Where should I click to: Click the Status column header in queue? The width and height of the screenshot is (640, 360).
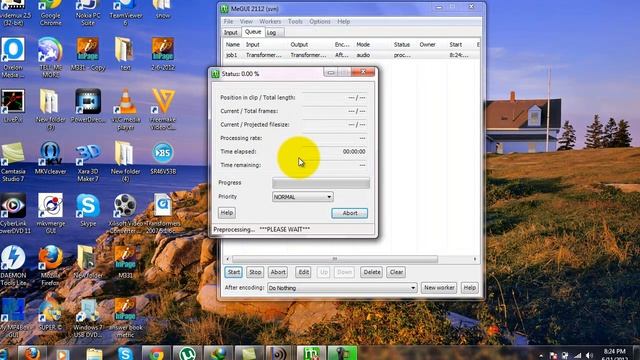402,44
